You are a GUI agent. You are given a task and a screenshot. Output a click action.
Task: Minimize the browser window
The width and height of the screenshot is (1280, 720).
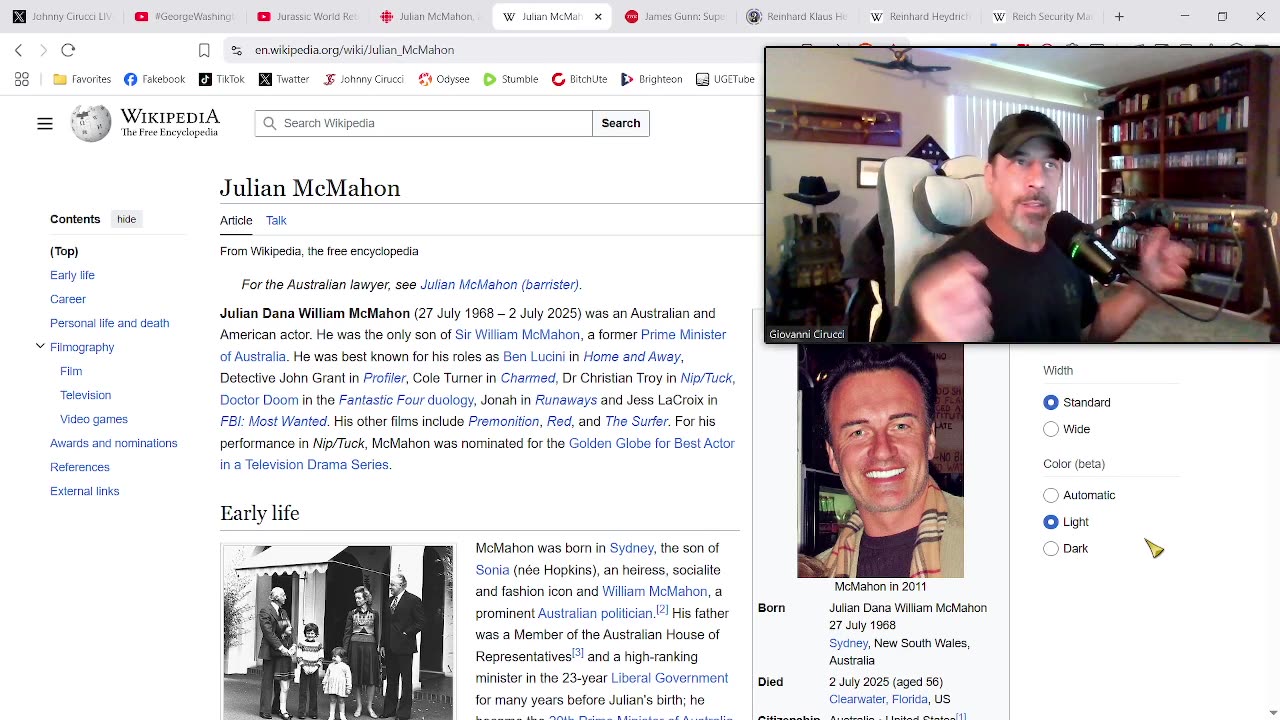point(1185,16)
